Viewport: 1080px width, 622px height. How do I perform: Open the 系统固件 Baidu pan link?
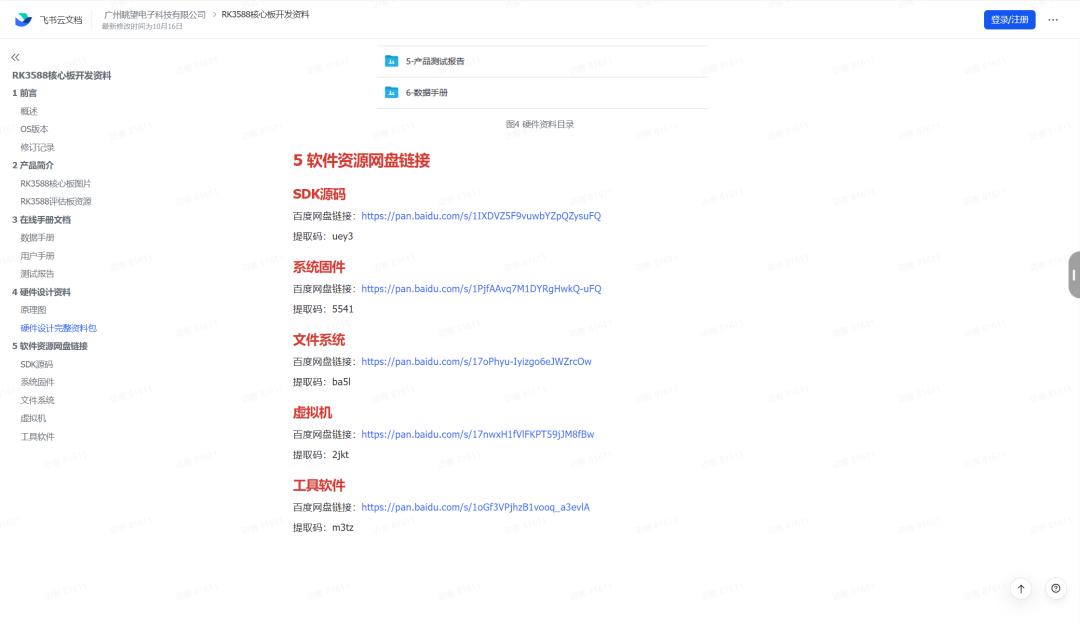(x=480, y=288)
